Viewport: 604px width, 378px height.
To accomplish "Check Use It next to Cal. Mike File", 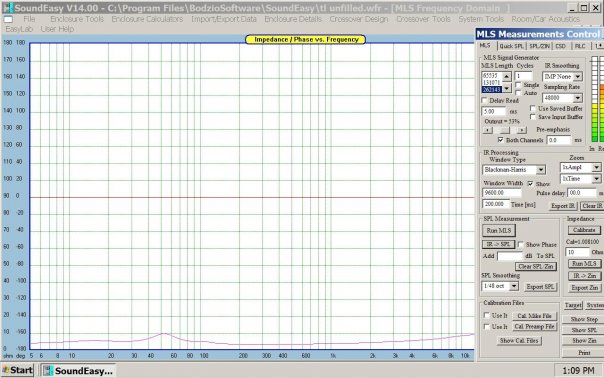I will point(487,315).
